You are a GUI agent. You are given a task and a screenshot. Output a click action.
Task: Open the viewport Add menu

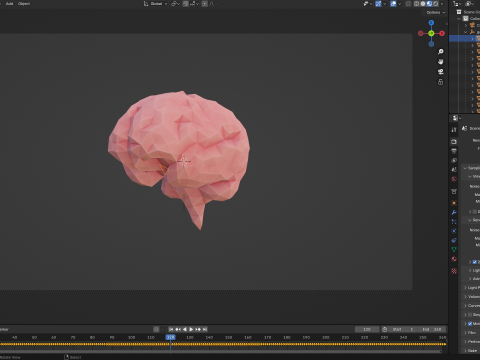click(x=9, y=4)
